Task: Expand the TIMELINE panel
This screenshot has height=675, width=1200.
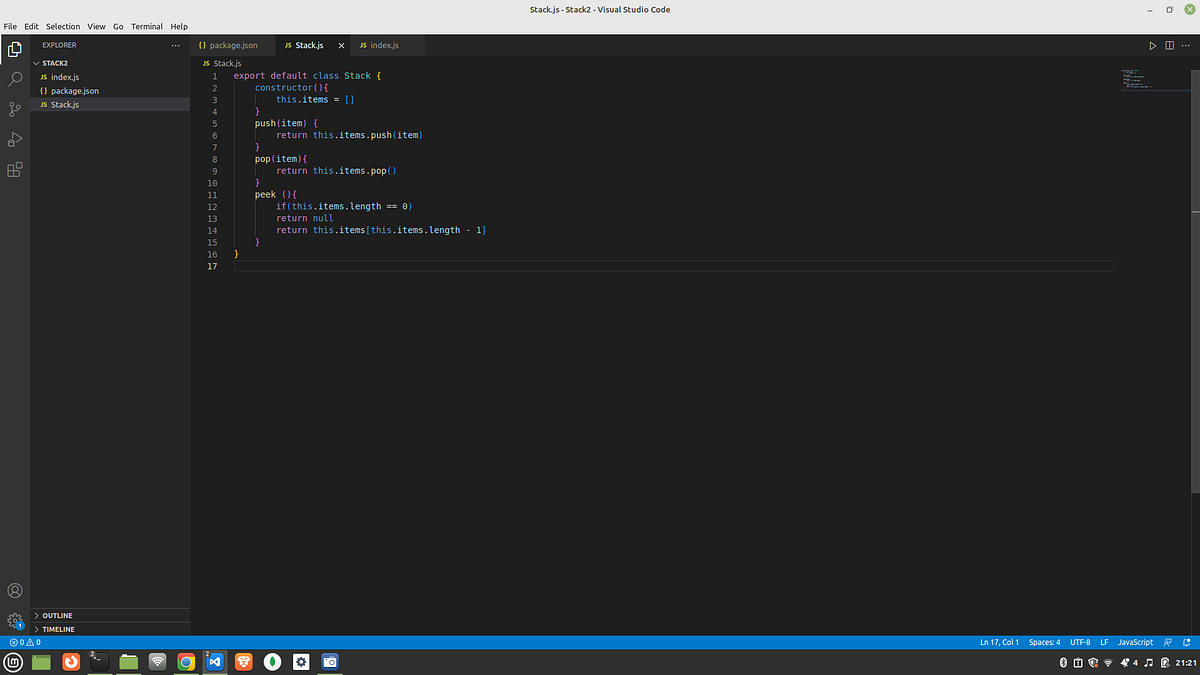Action: (110, 629)
